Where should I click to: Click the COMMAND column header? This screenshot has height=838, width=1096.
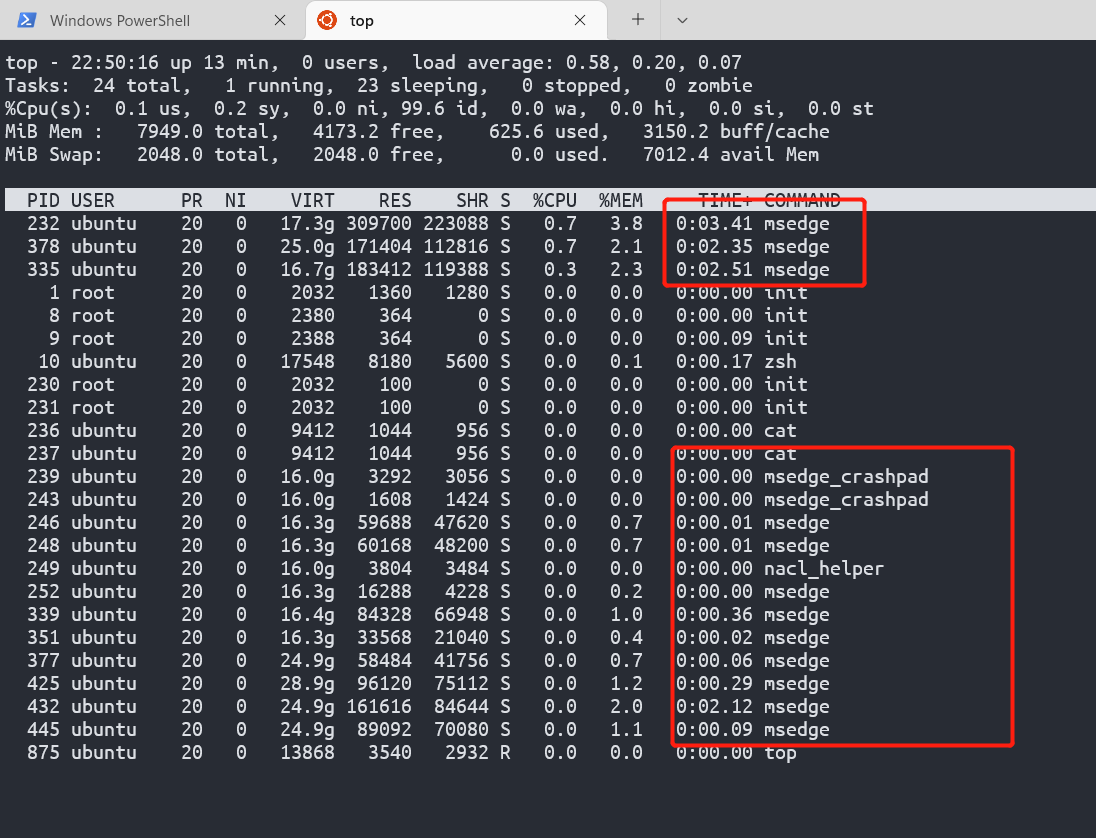click(803, 200)
